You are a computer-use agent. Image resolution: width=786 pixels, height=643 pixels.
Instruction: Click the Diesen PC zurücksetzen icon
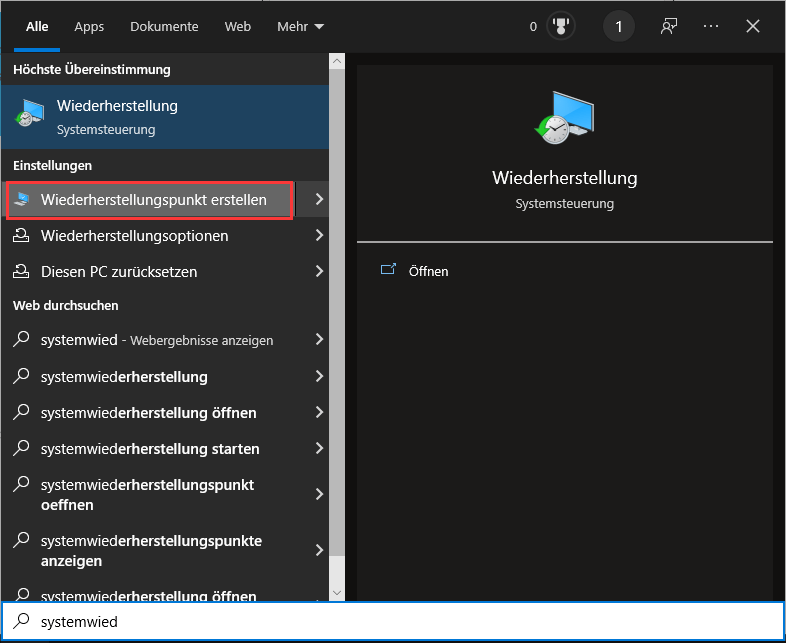22,271
